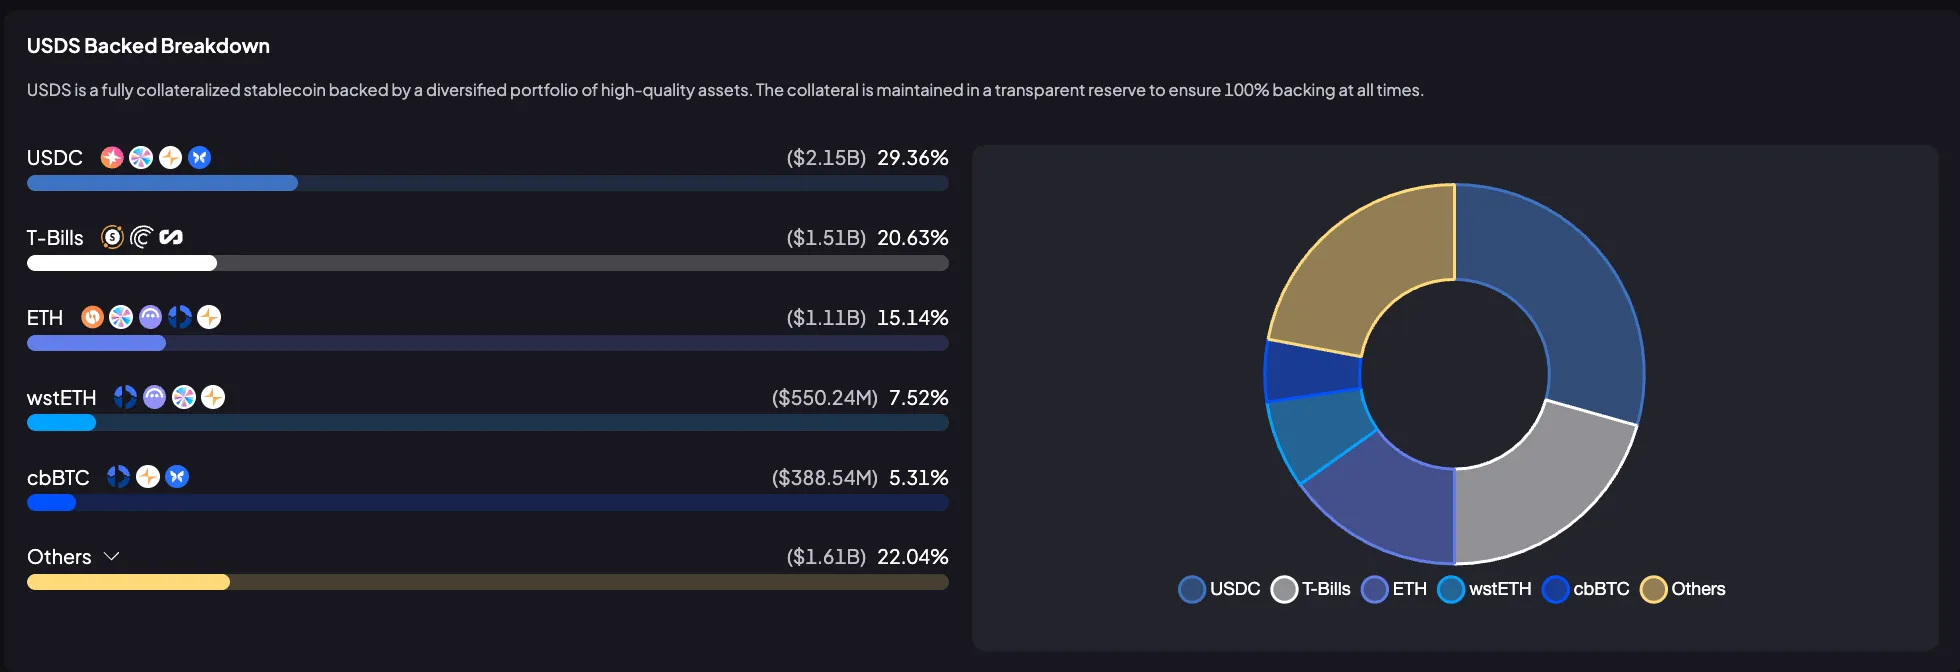
Task: Click the cream star icon in the ETH row
Action: pos(209,317)
